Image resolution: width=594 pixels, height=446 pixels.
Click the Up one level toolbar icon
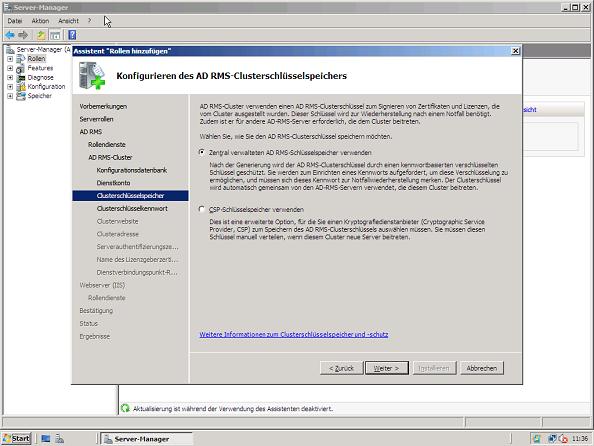click(x=41, y=35)
